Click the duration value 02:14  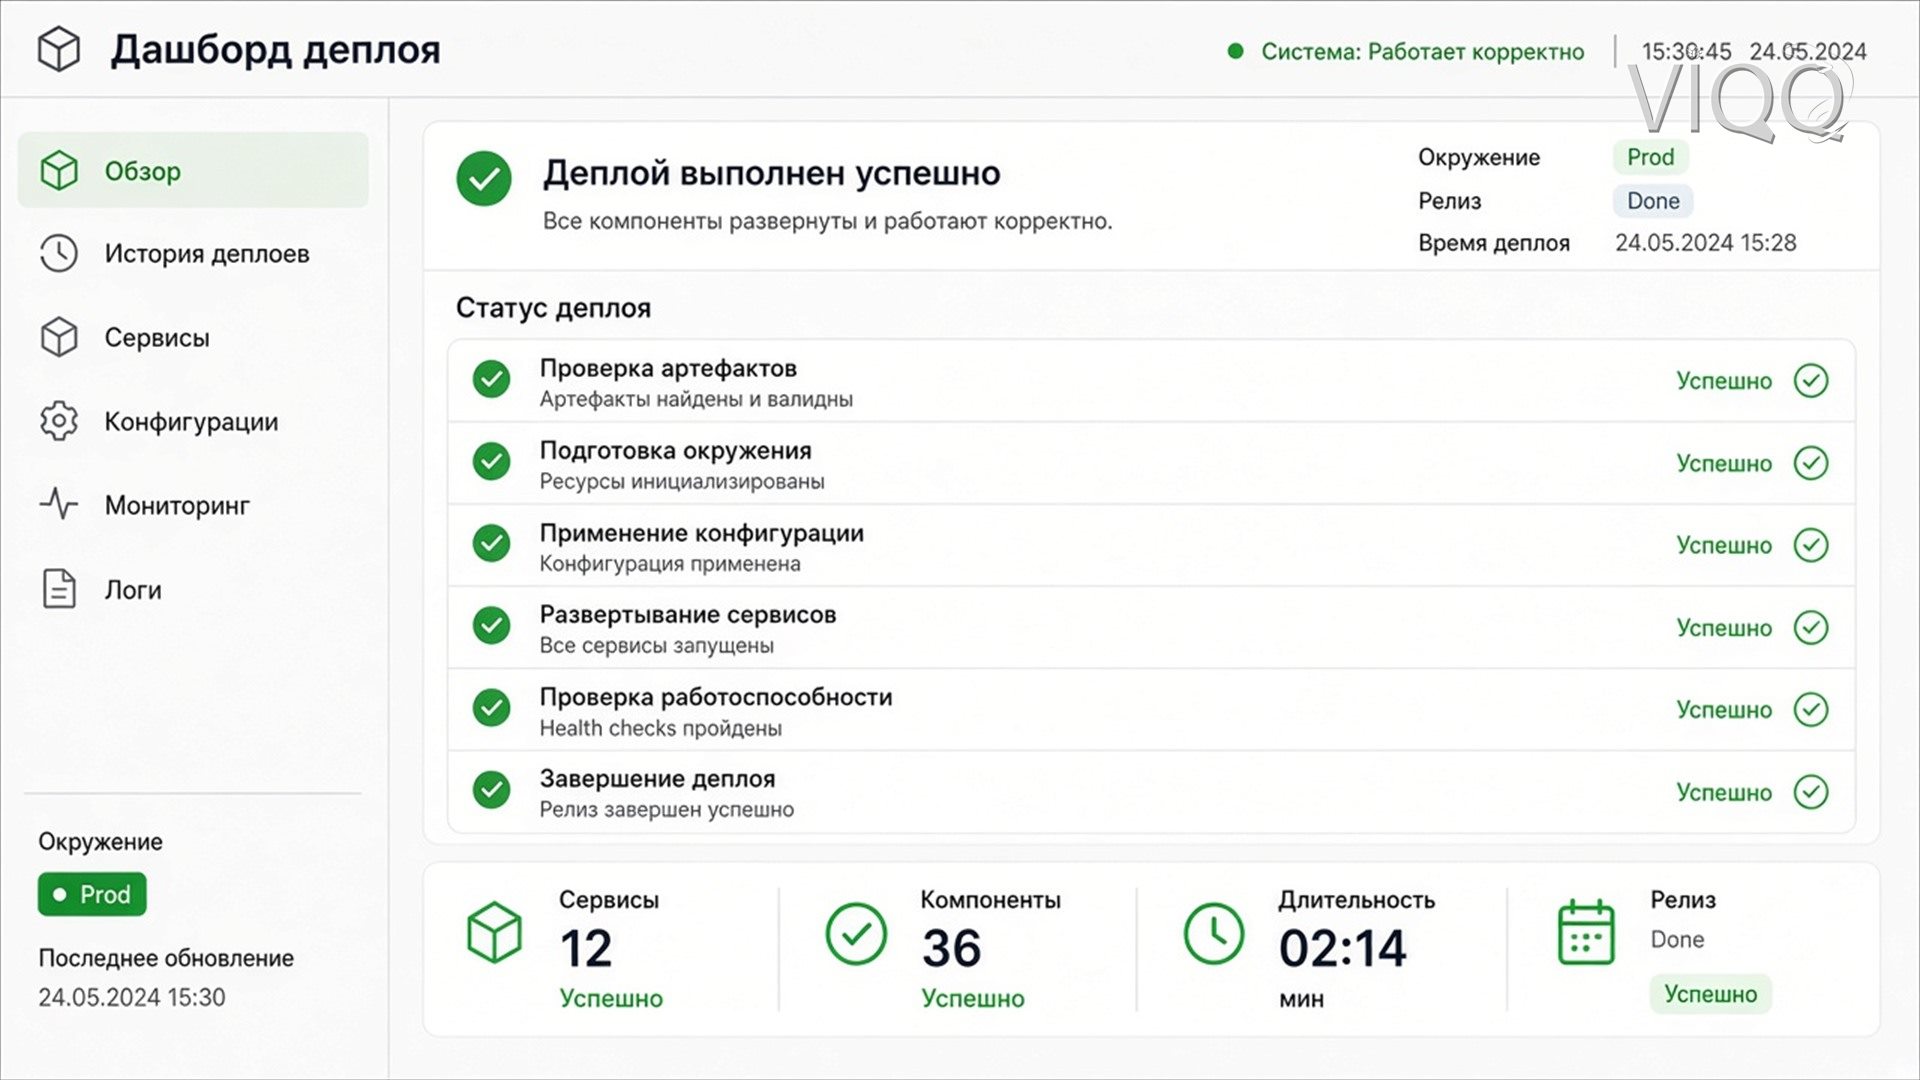(1343, 948)
